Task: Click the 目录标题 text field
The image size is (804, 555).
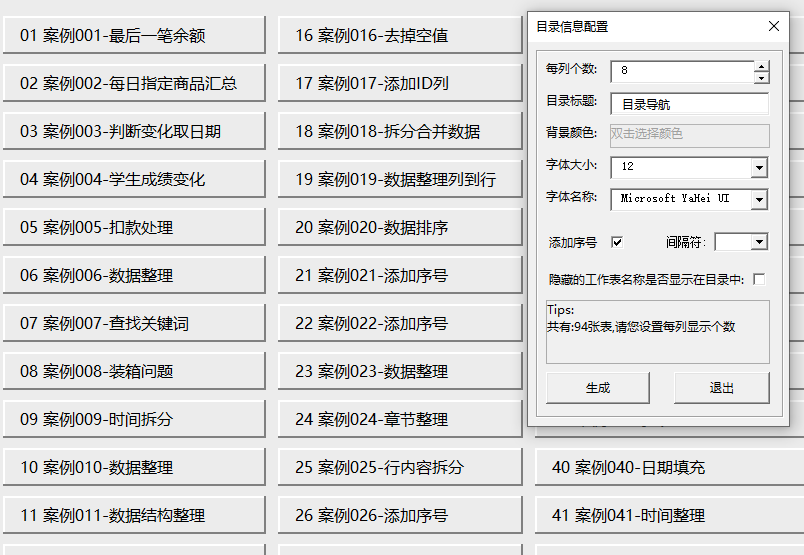Action: click(x=690, y=104)
